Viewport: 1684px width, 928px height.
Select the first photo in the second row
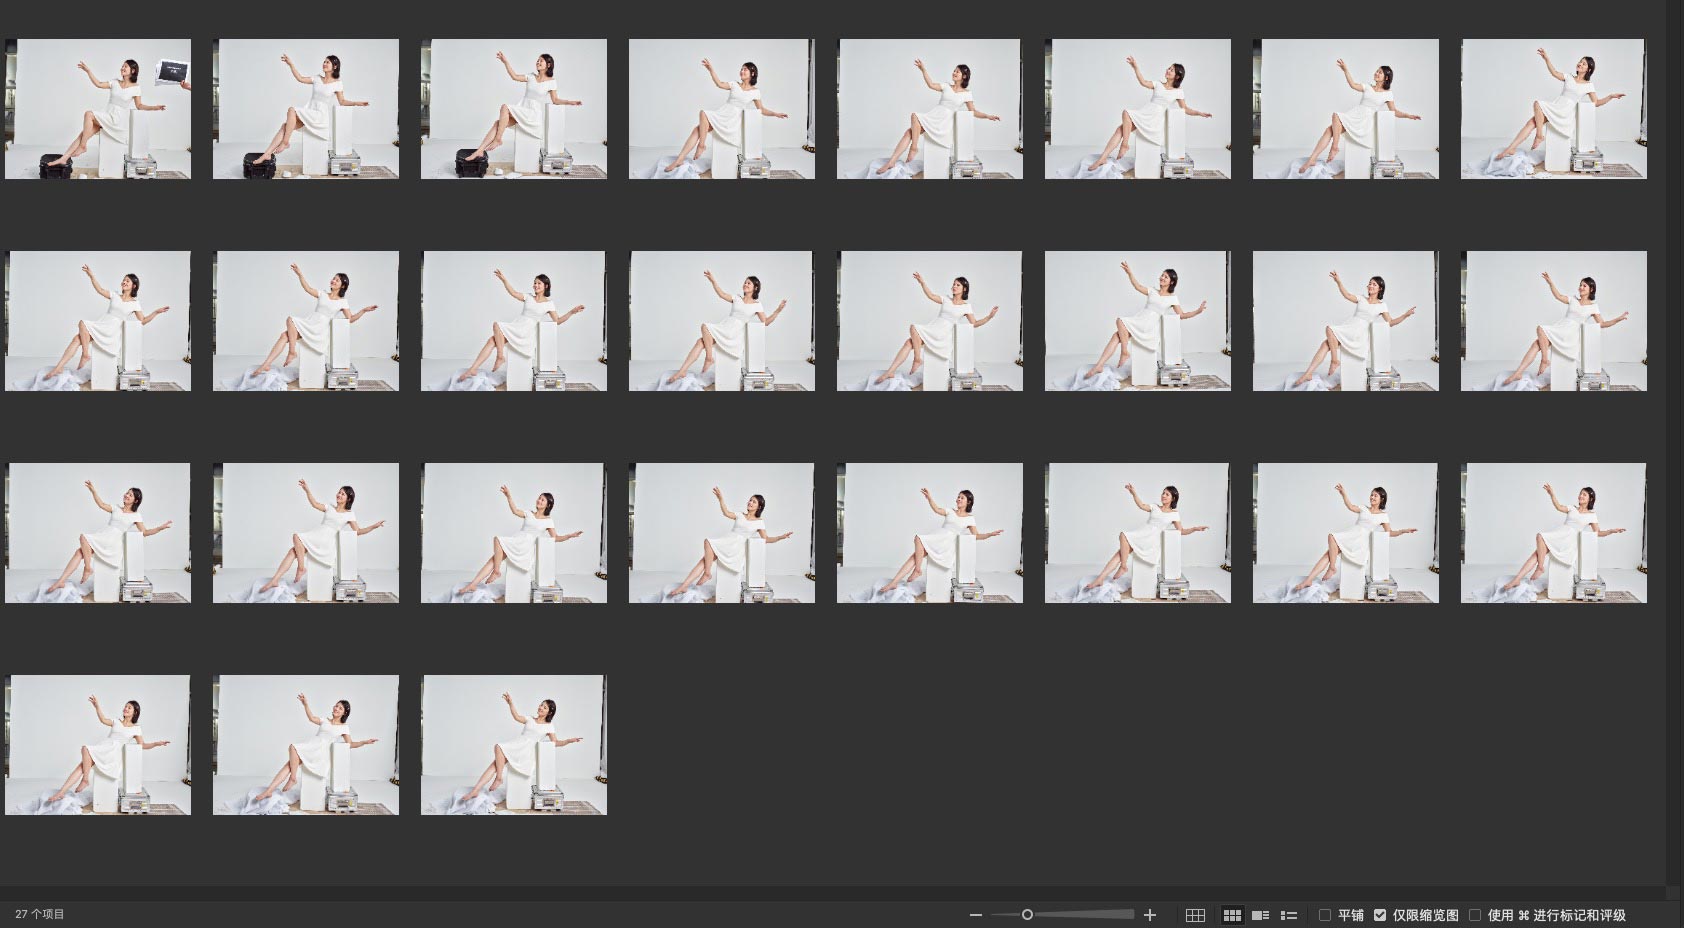pos(98,321)
